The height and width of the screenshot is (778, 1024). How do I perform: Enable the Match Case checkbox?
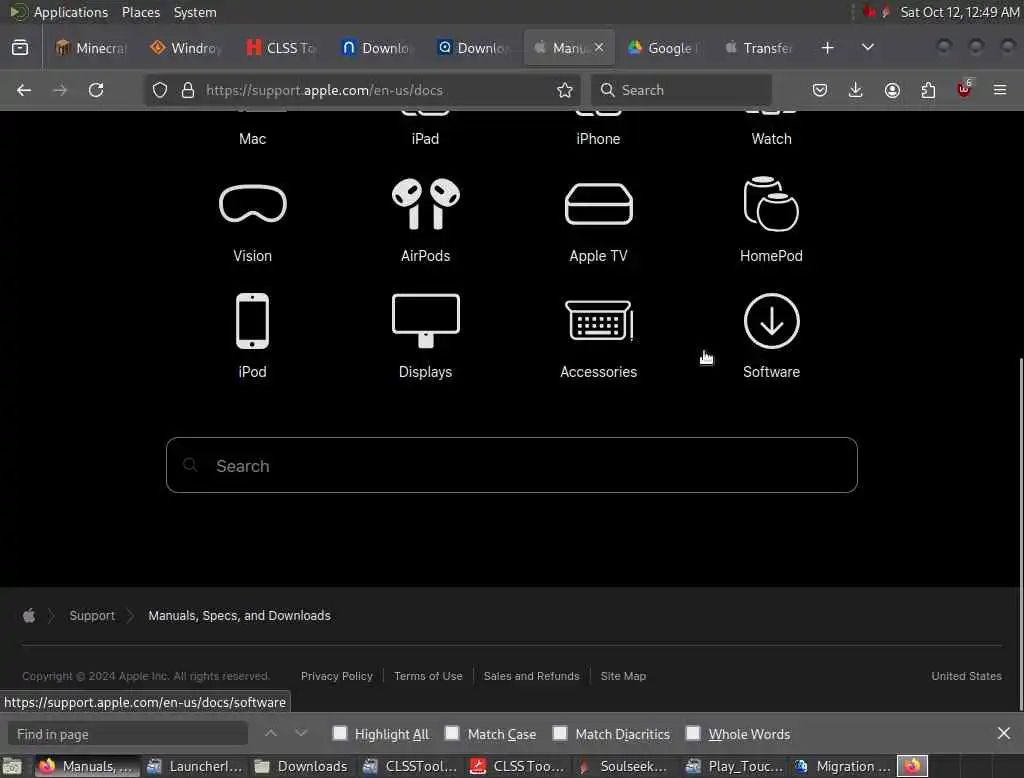point(452,733)
